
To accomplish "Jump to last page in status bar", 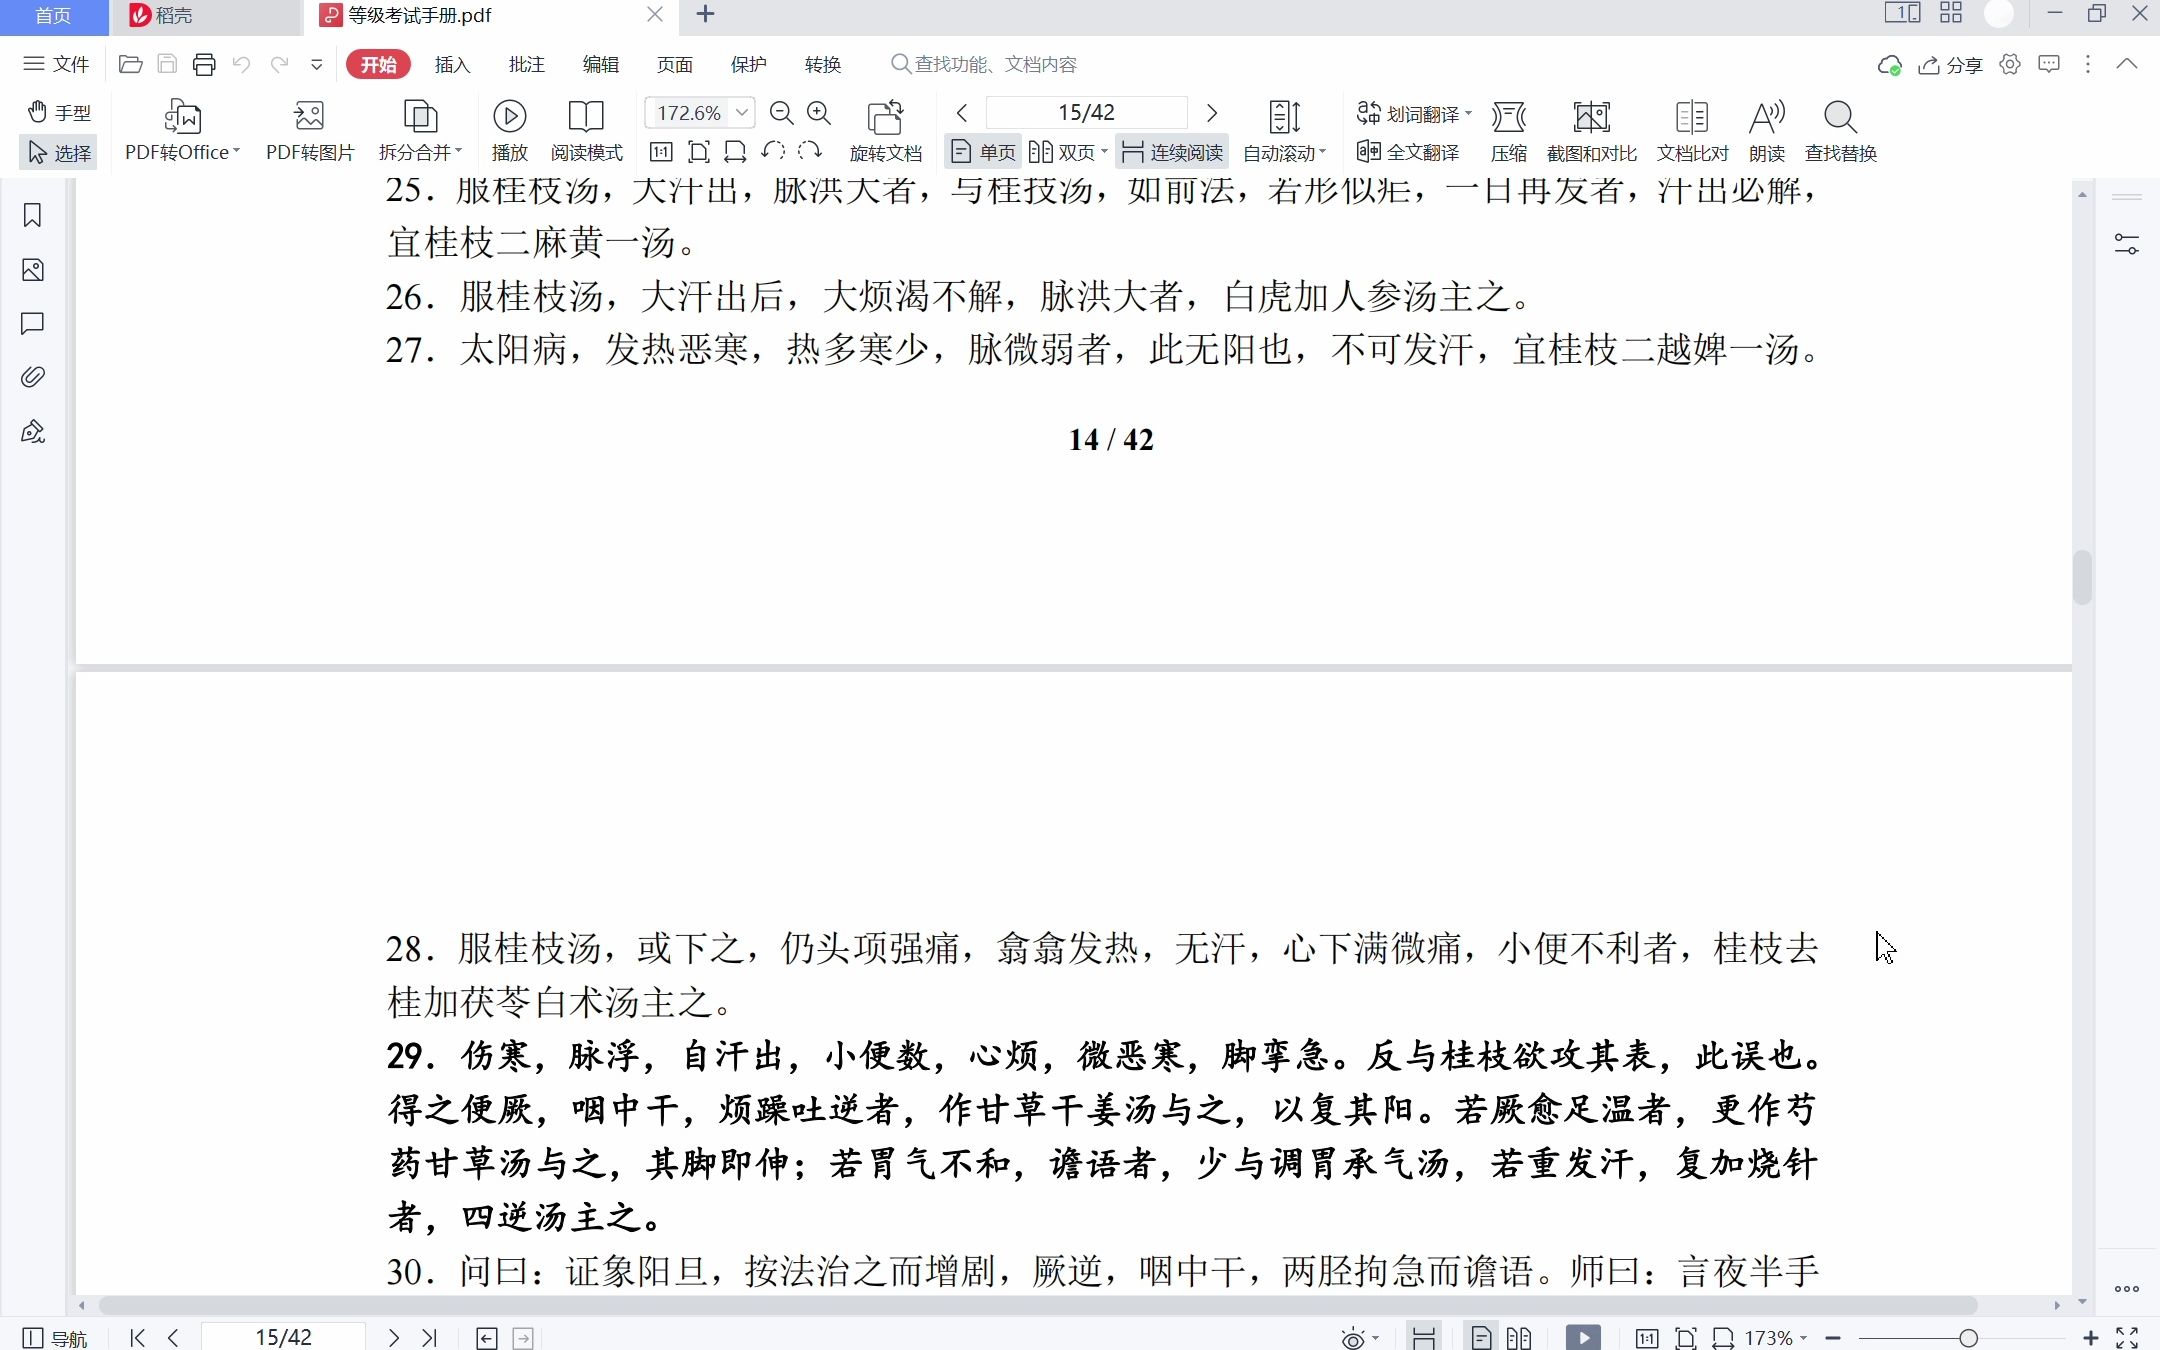I will [430, 1338].
